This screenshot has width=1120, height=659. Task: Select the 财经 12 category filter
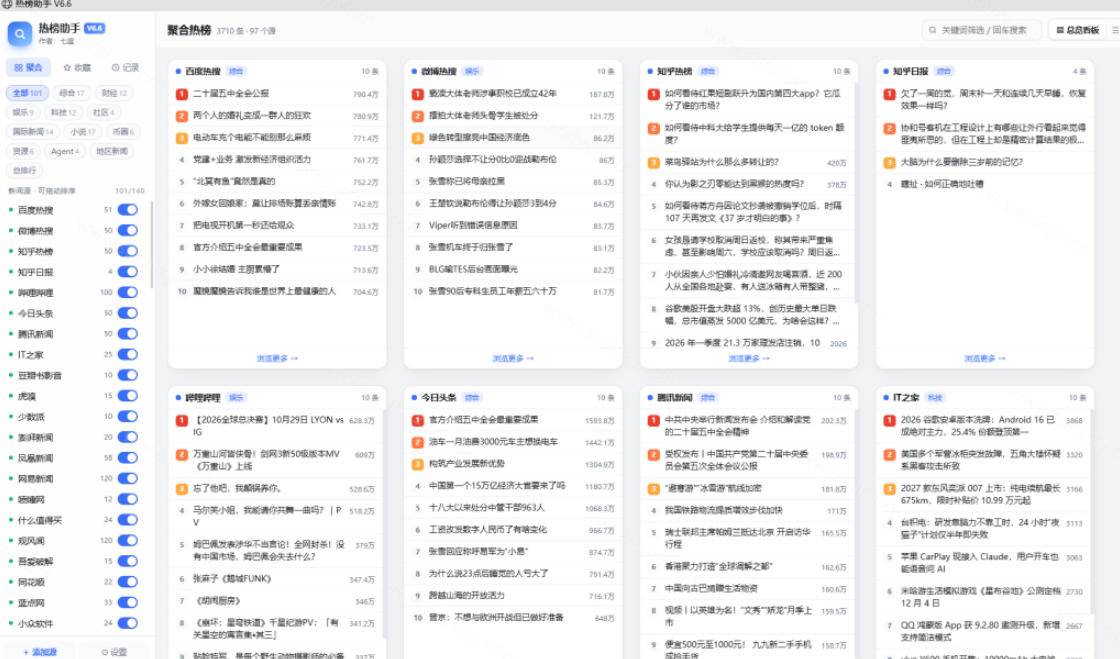tap(114, 93)
